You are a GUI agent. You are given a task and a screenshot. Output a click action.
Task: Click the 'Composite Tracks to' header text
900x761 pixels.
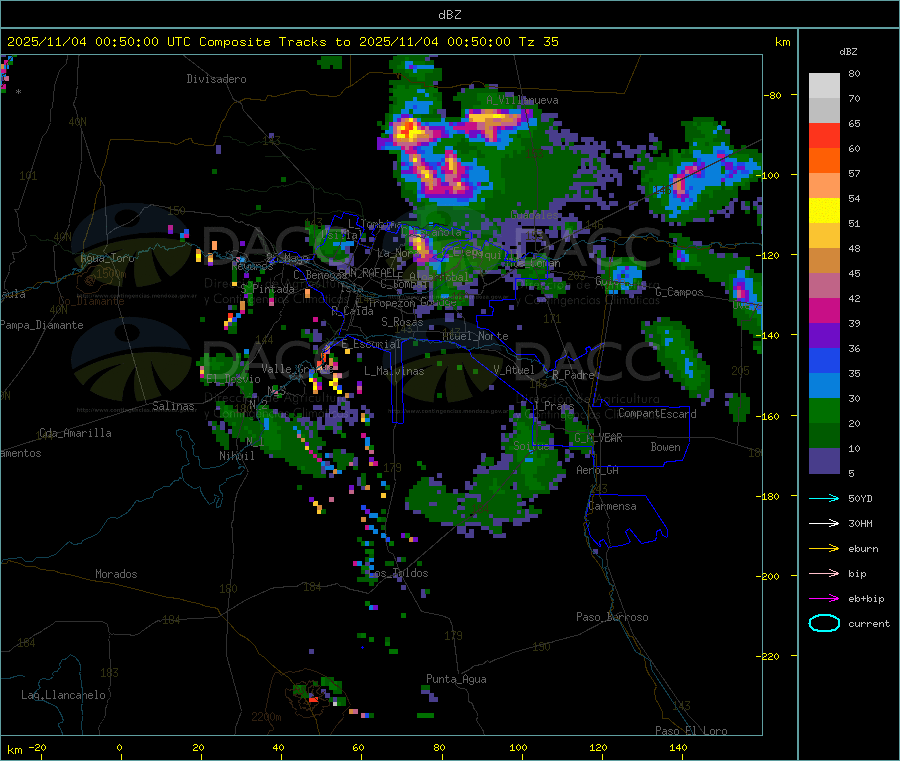coord(274,42)
